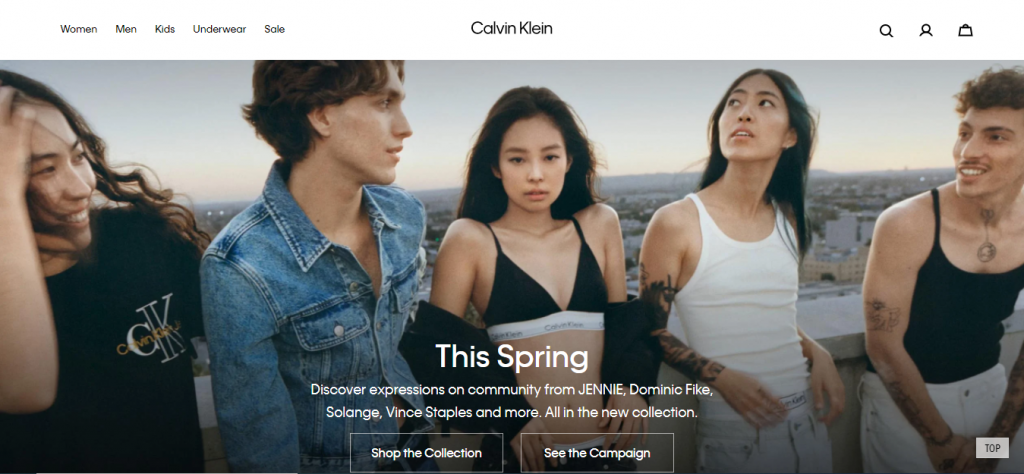Screen dimensions: 1024x474
Task: Open the search magnifier icon
Action: [x=886, y=31]
